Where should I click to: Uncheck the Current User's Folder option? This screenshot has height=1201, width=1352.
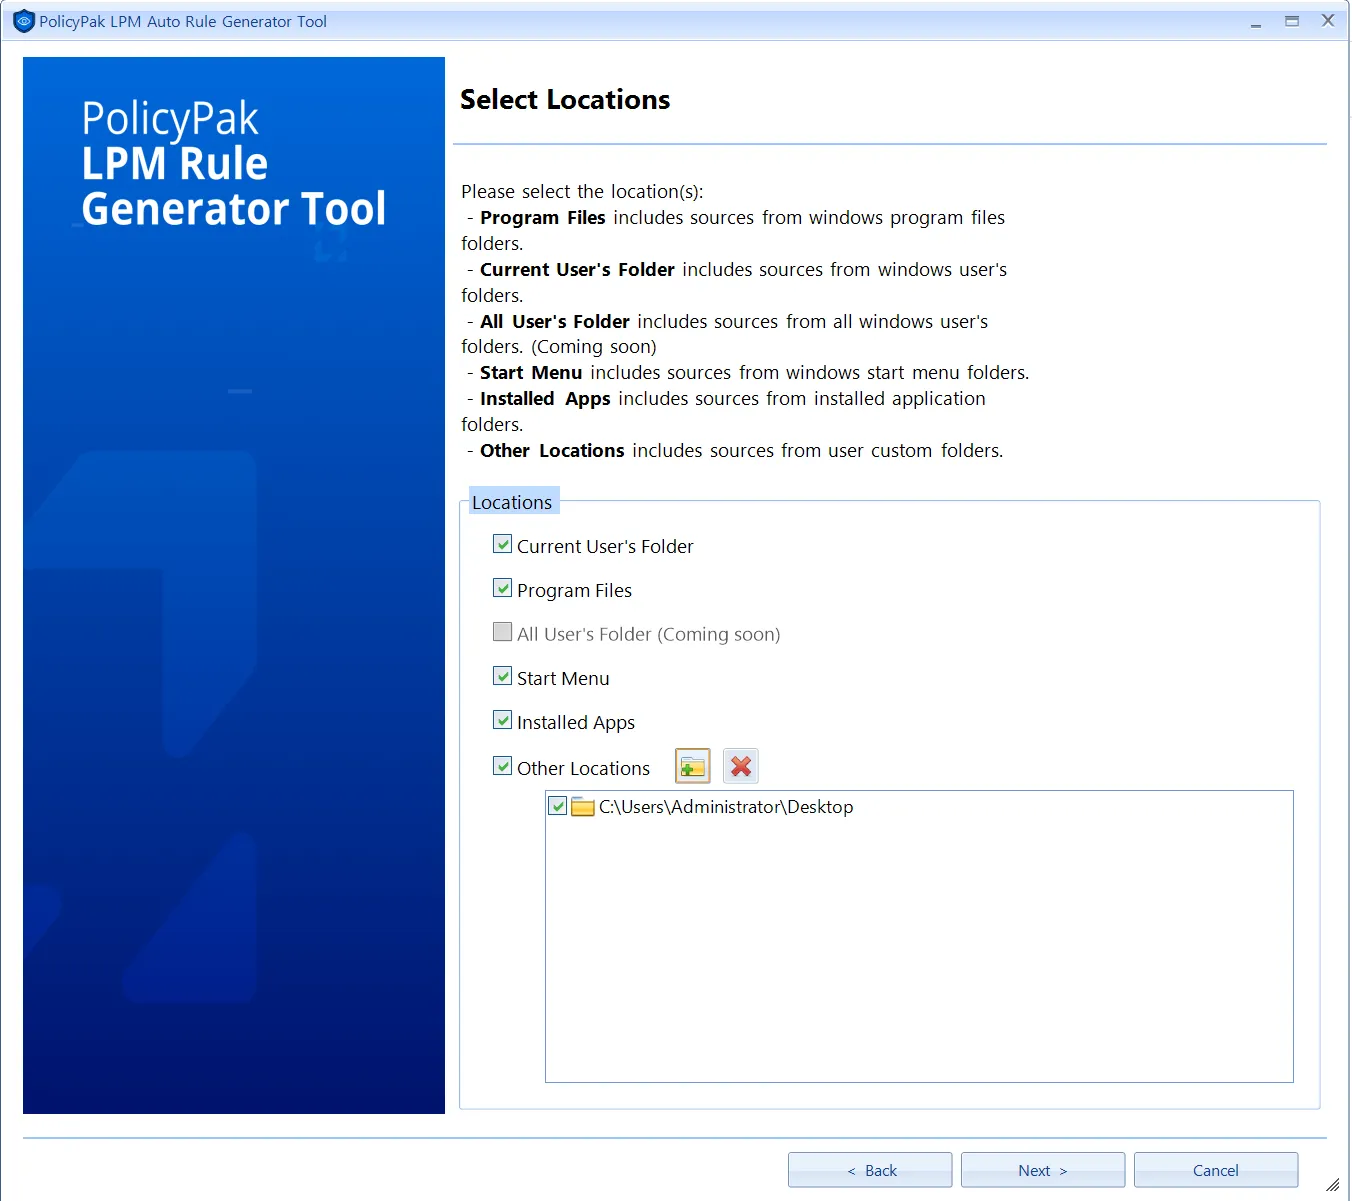[x=503, y=544]
